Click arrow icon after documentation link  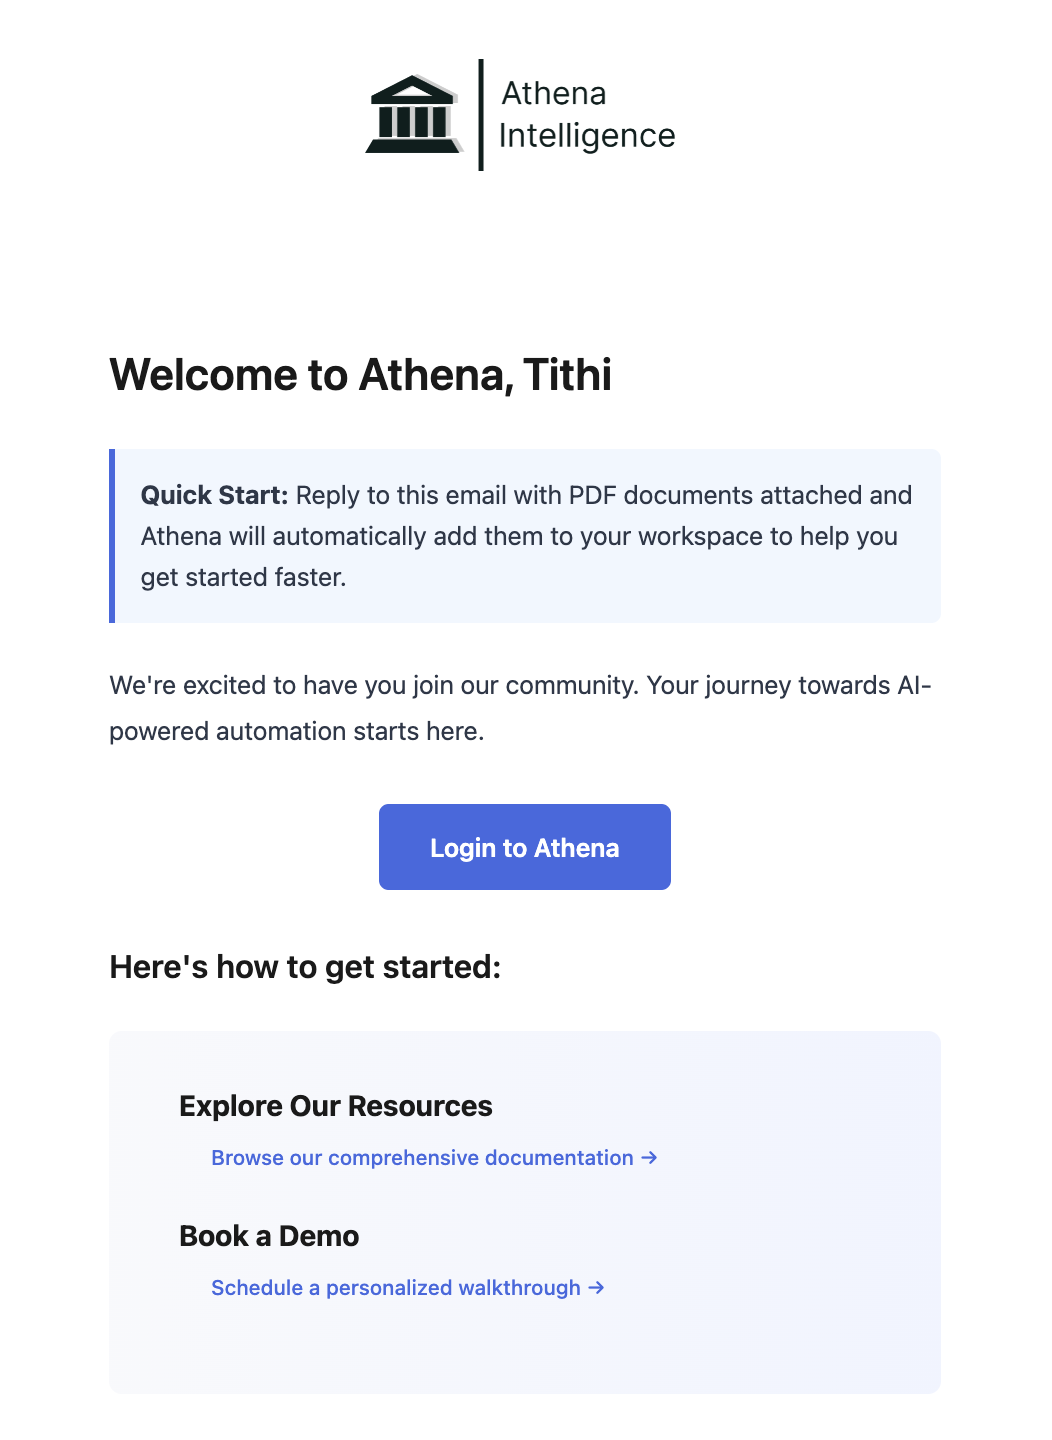(x=649, y=1158)
